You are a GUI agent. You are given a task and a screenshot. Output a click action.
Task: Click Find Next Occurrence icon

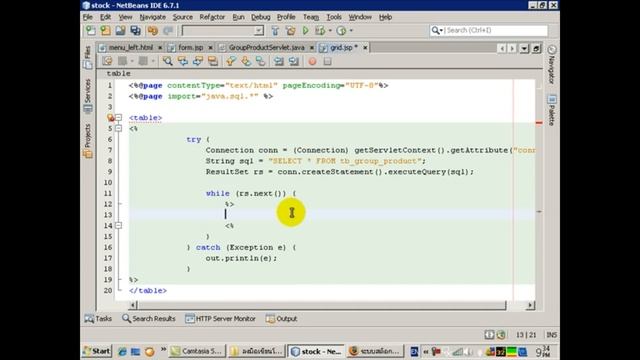(x=198, y=61)
